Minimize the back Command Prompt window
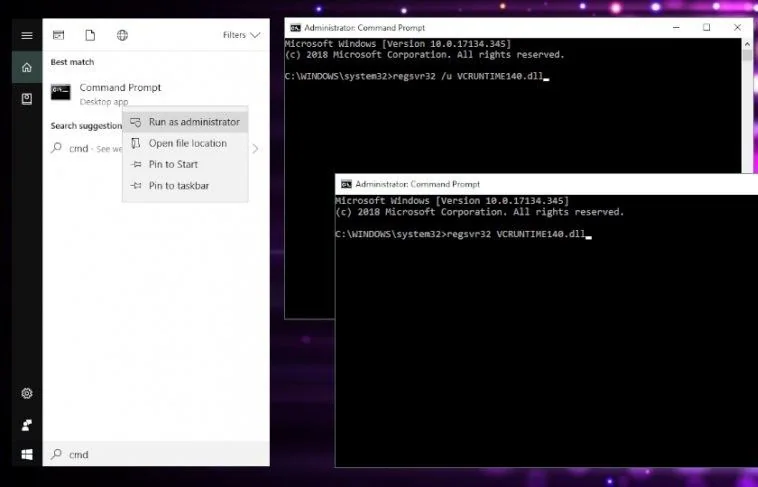The height and width of the screenshot is (487, 758). (676, 28)
